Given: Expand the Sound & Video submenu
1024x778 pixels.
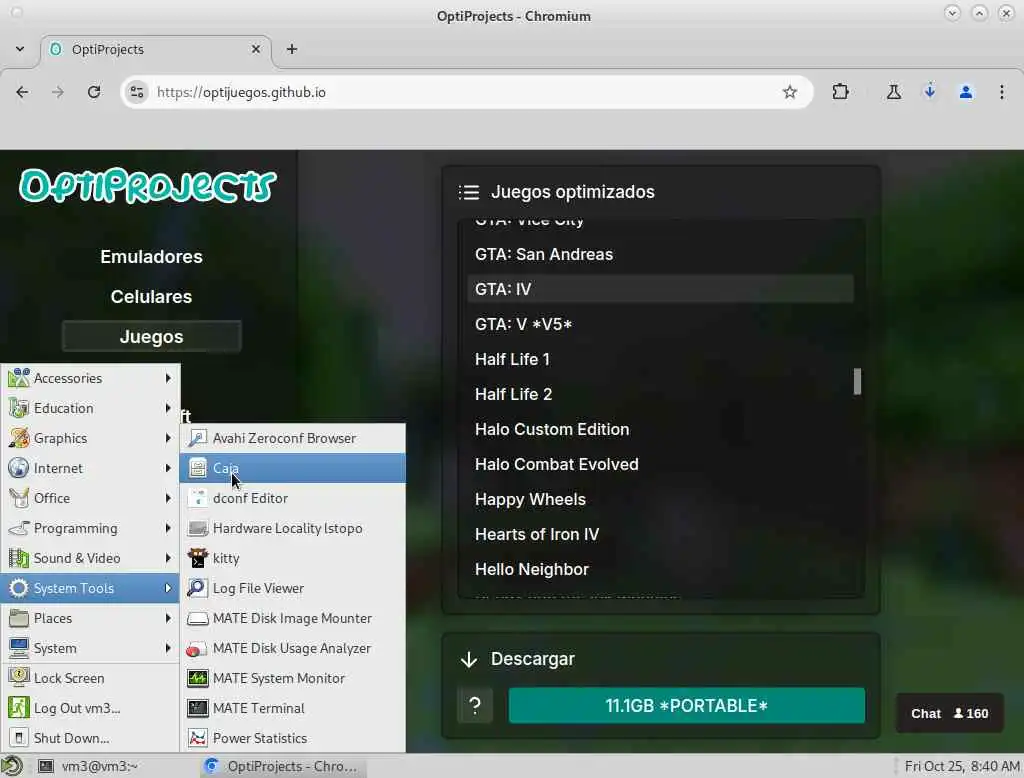Looking at the screenshot, I should click(90, 559).
